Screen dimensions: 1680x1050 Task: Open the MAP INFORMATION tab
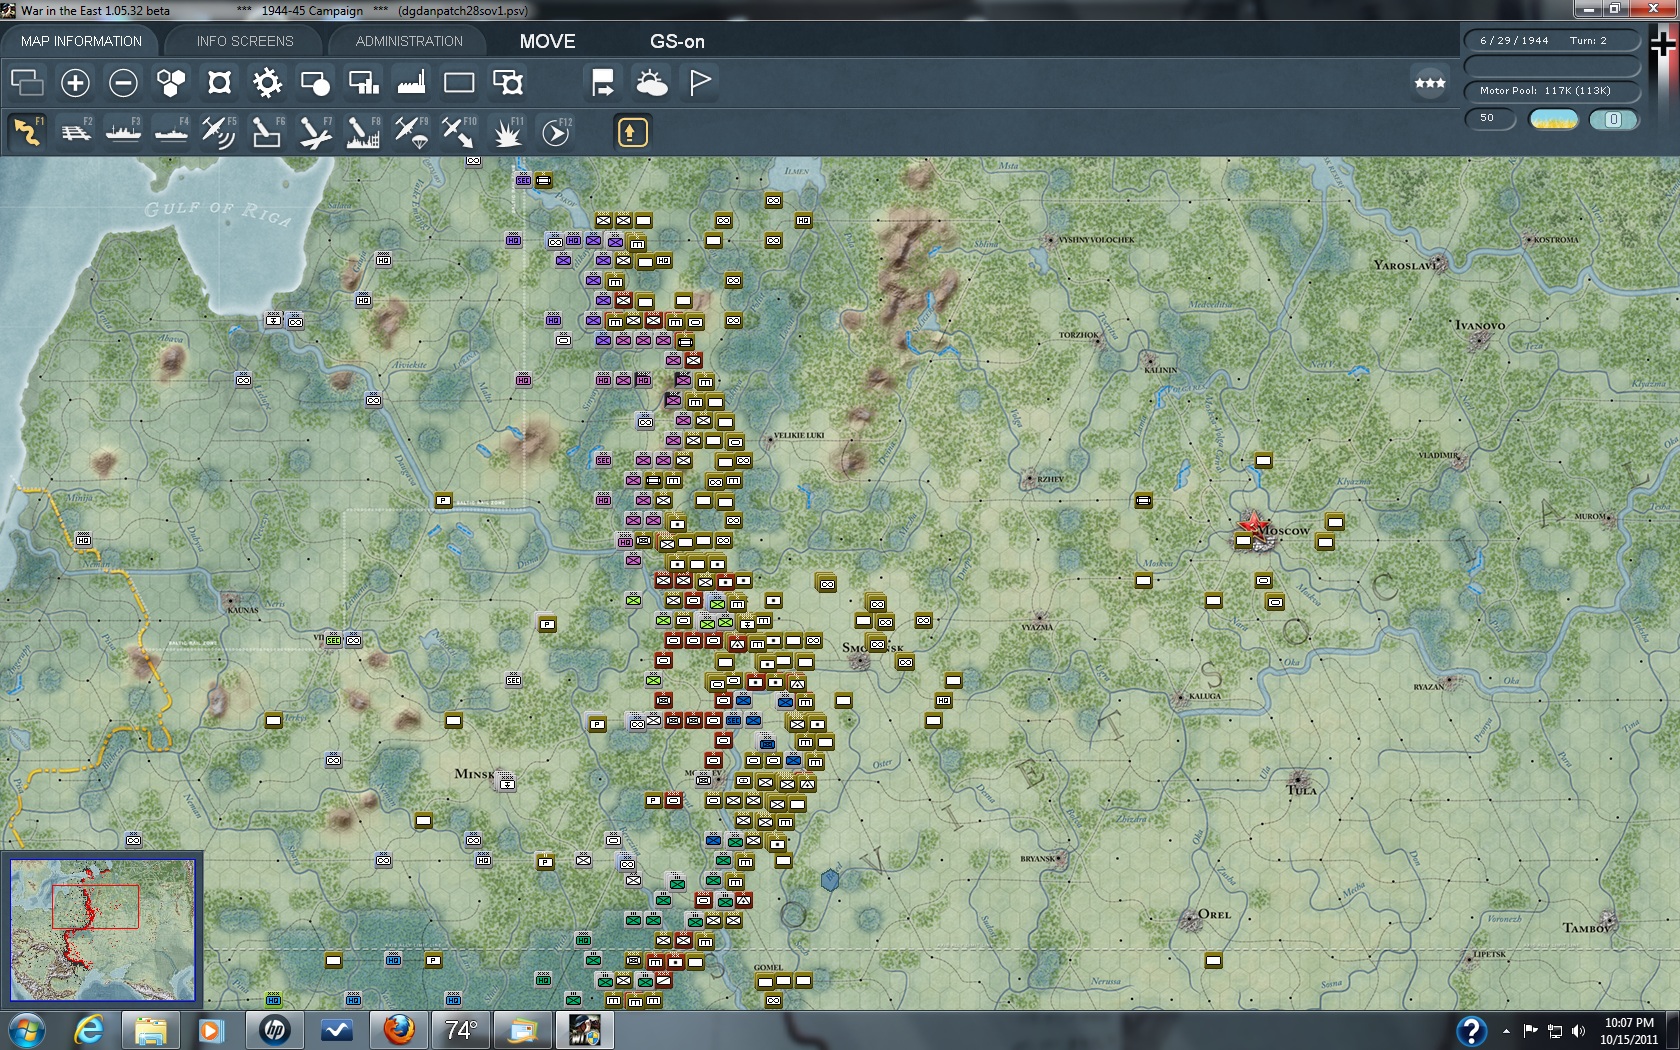[x=81, y=41]
